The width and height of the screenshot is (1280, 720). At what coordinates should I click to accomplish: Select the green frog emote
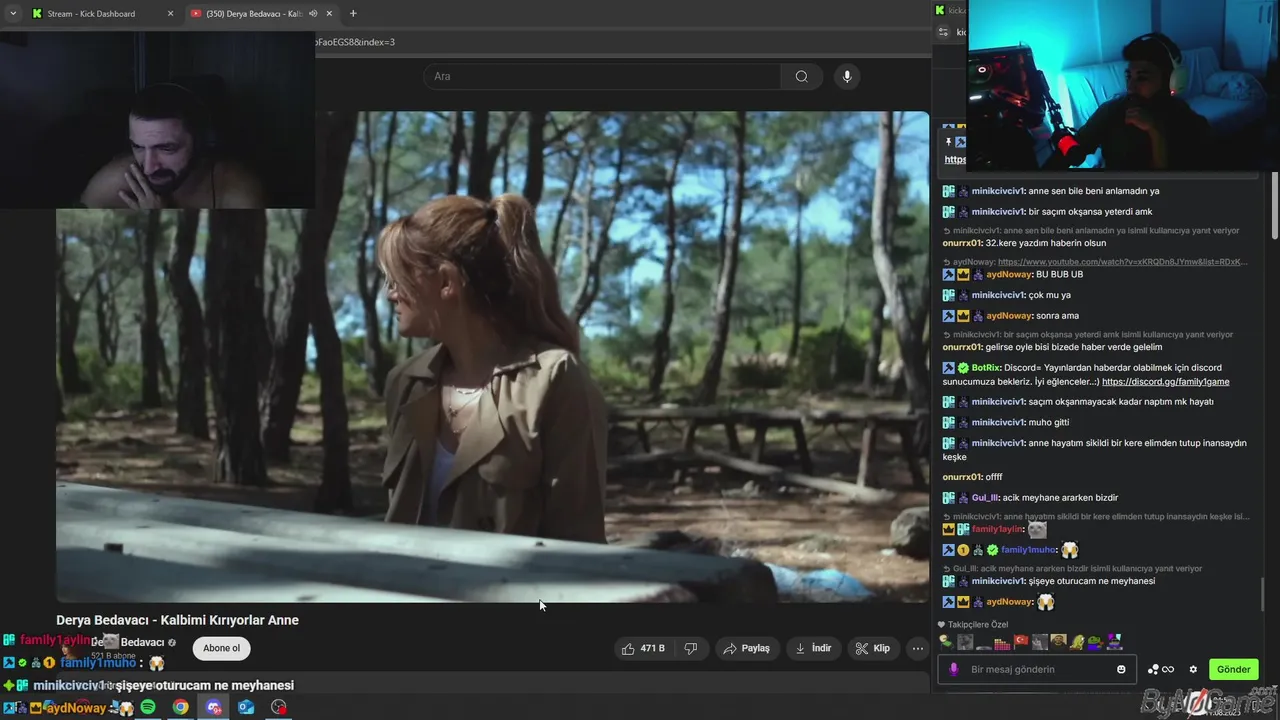[x=1096, y=642]
